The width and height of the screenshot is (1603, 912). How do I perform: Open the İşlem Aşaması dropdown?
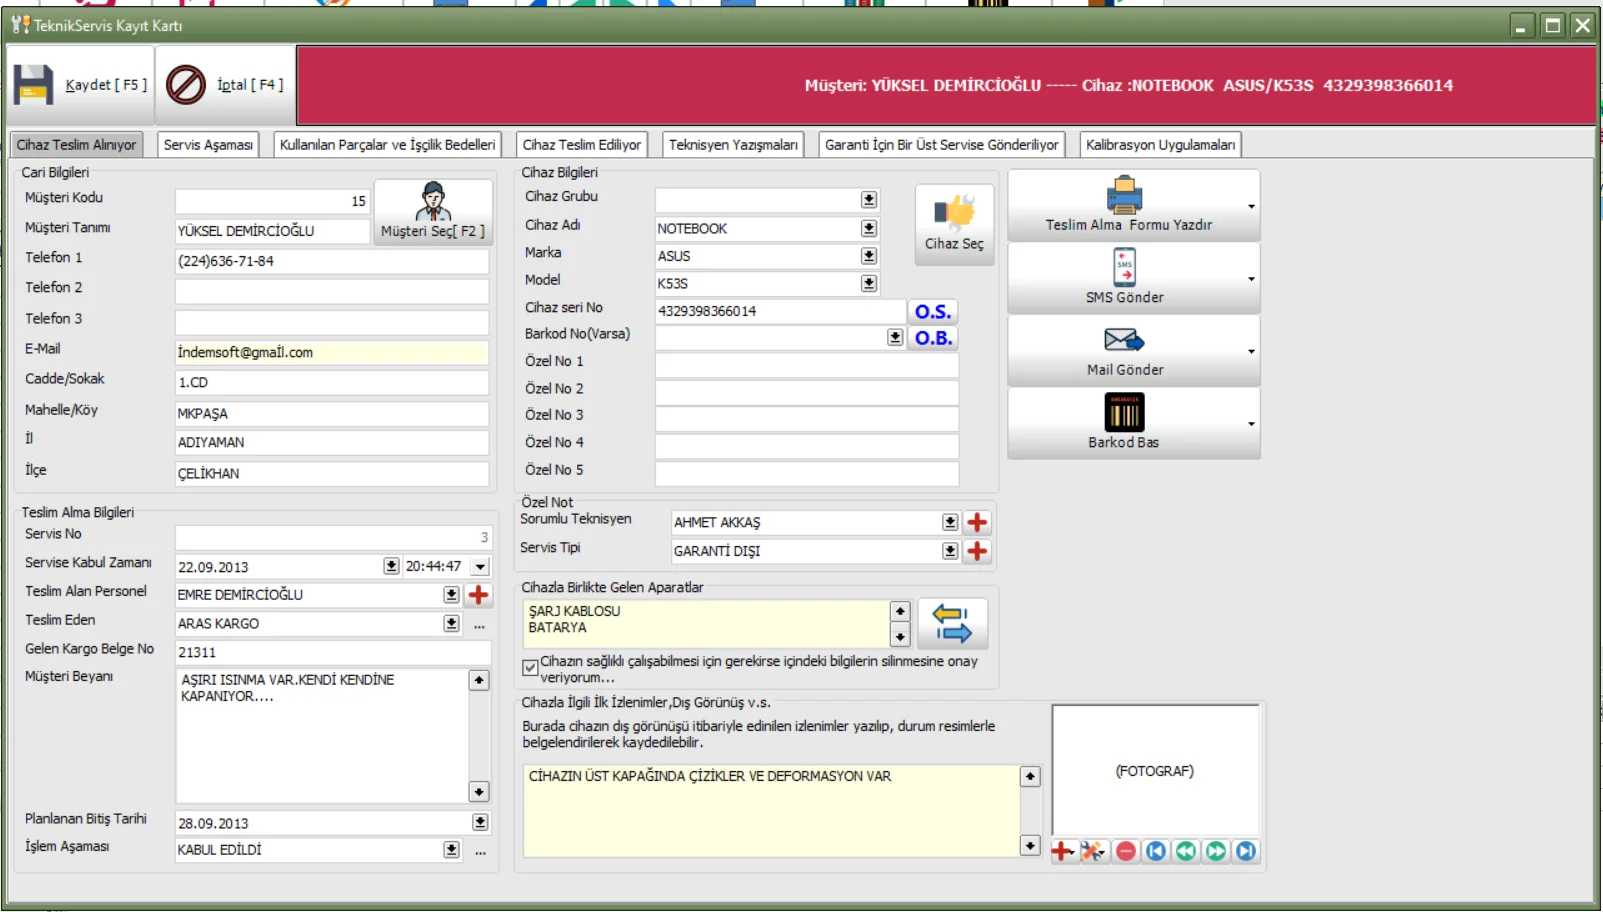pos(451,850)
